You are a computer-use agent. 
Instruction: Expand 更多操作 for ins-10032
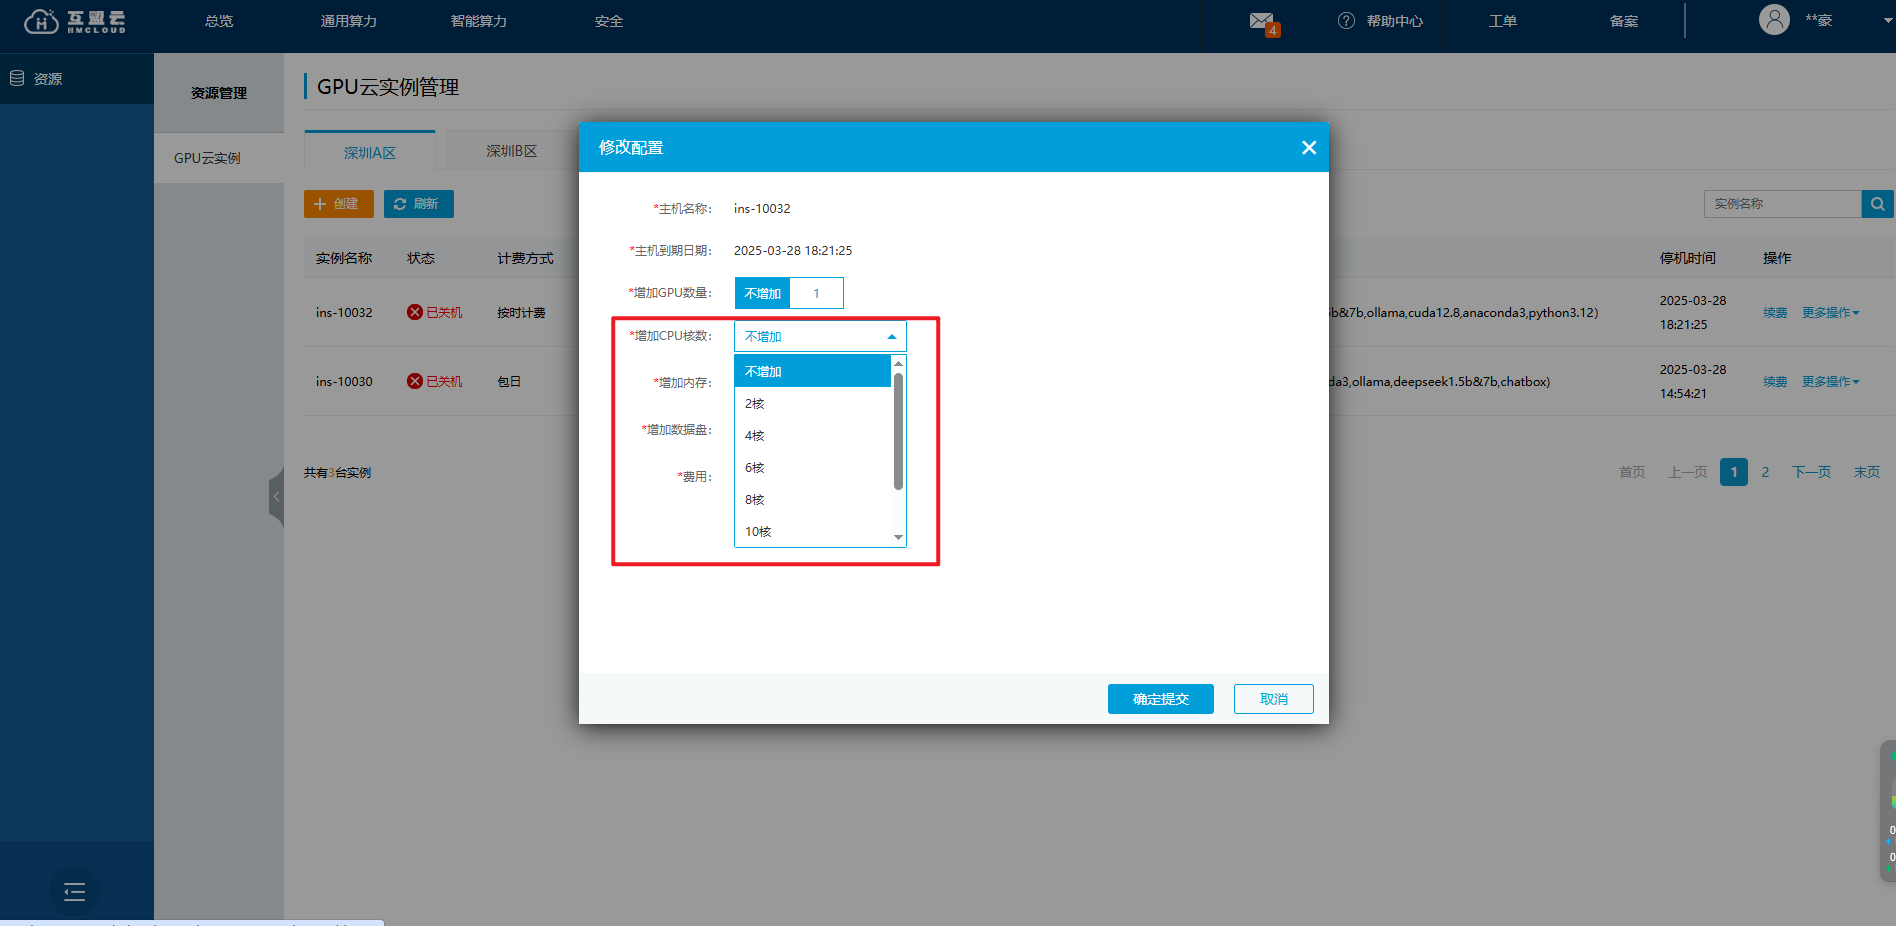pos(1830,313)
